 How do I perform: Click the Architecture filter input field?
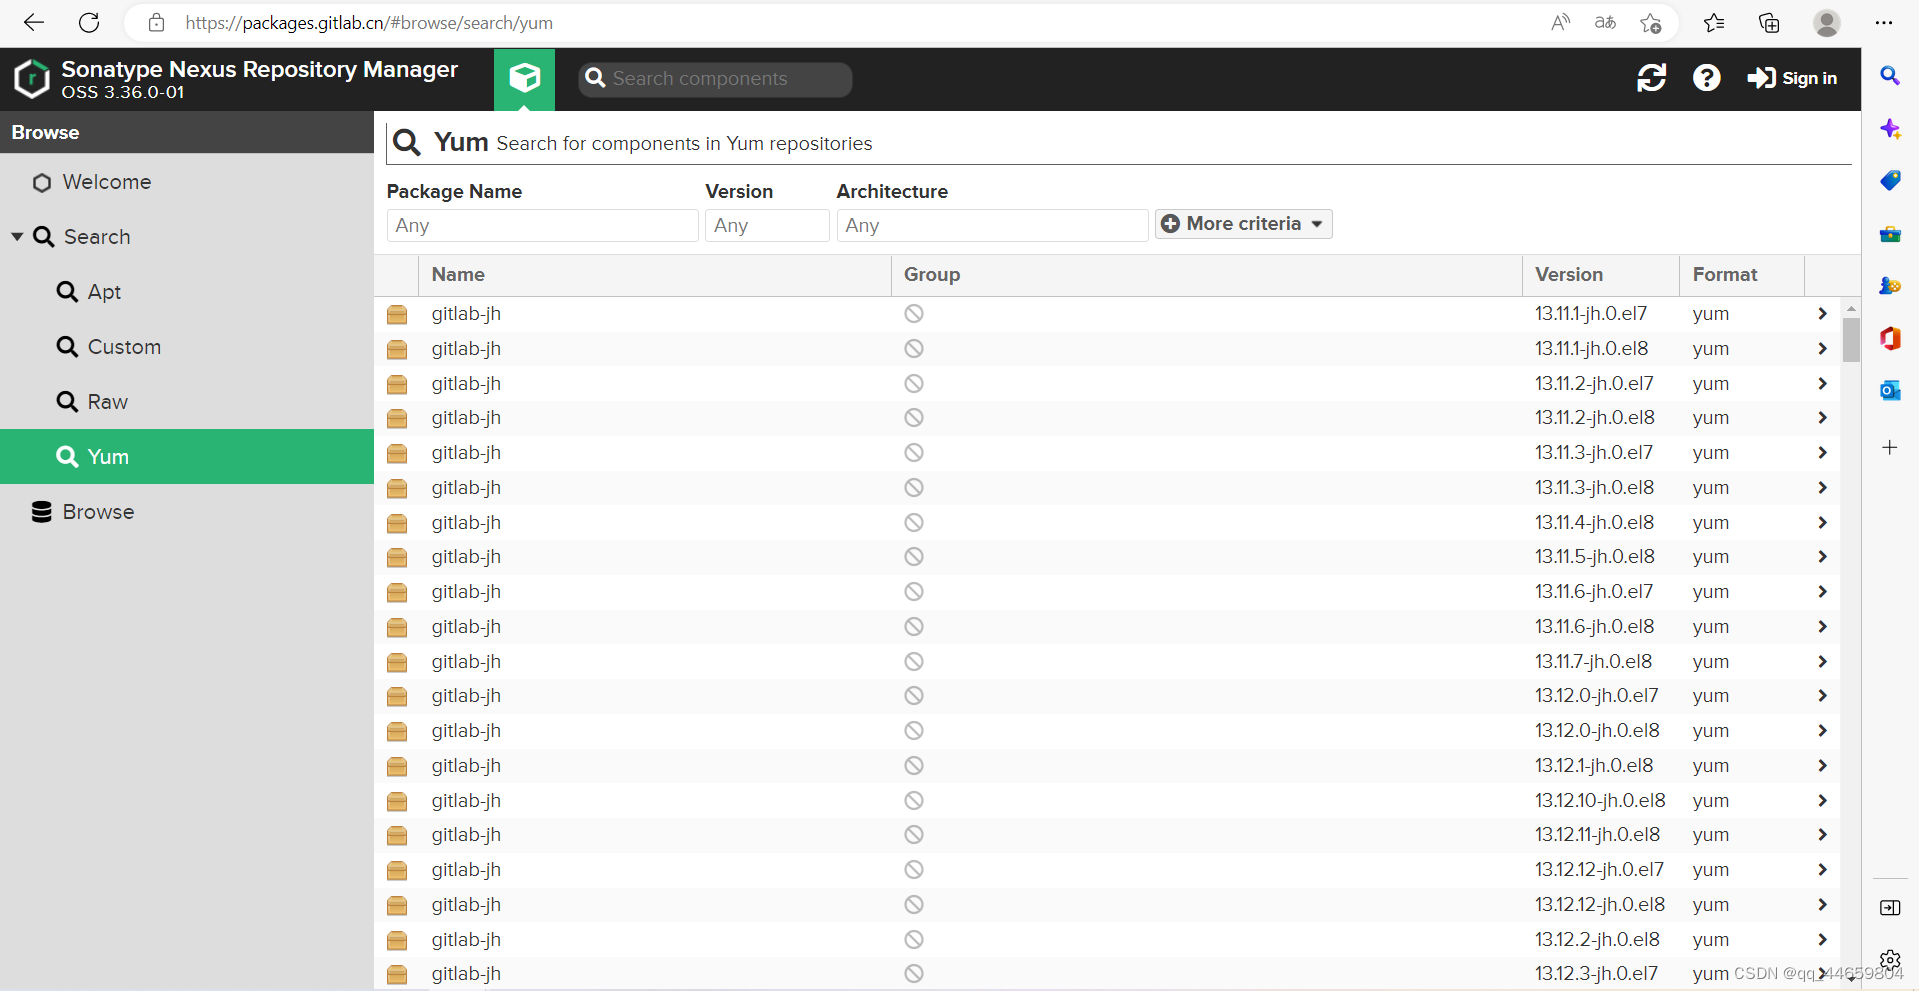click(992, 225)
